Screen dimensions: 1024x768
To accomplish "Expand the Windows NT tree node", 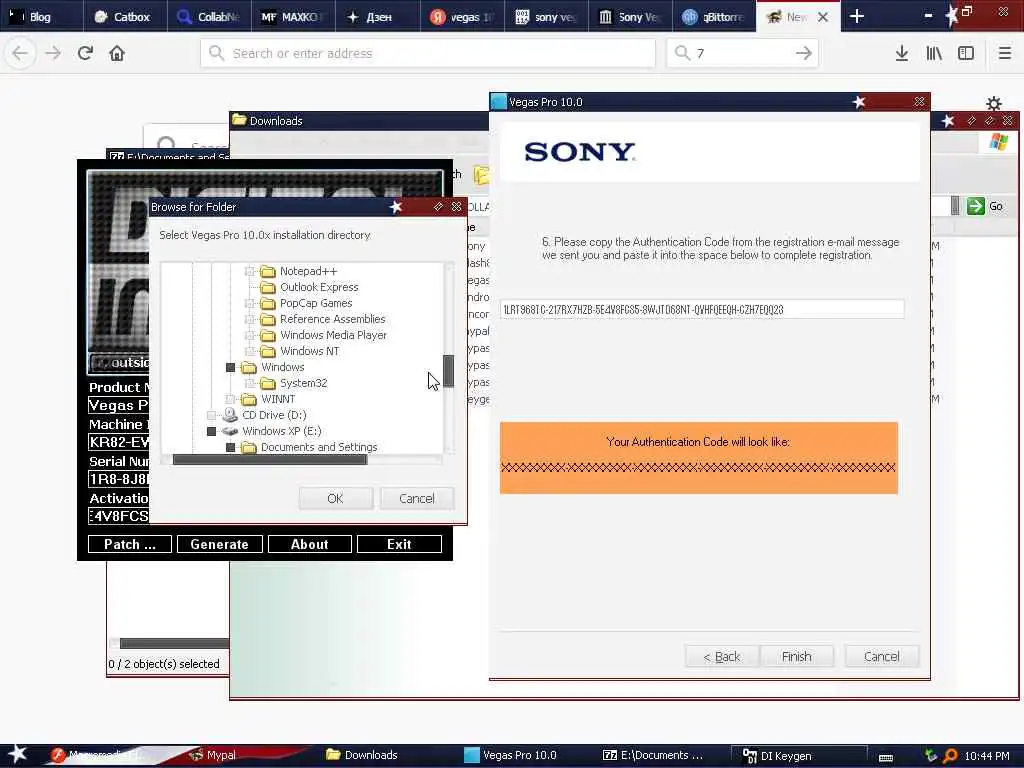I will pos(249,351).
